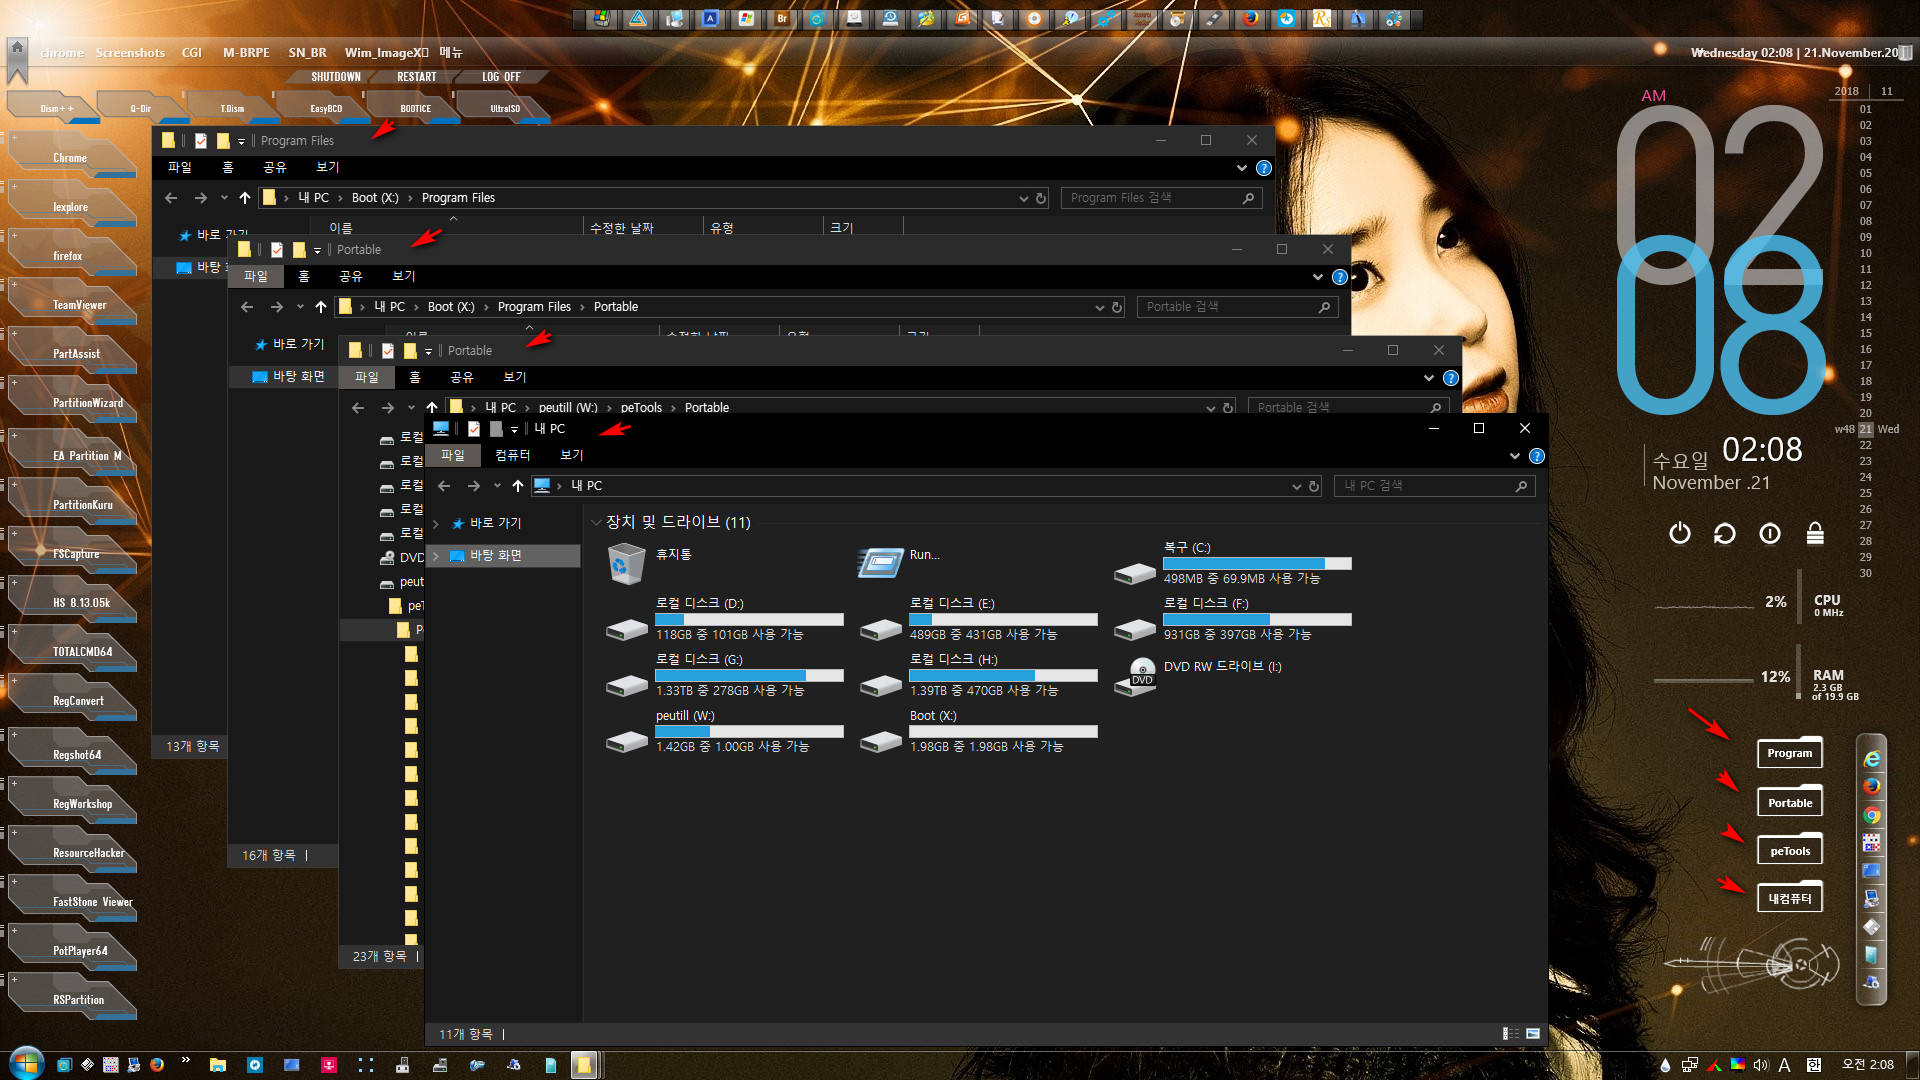Viewport: 1920px width, 1080px height.
Task: Launch TeamViewer from left sidebar
Action: tap(72, 303)
